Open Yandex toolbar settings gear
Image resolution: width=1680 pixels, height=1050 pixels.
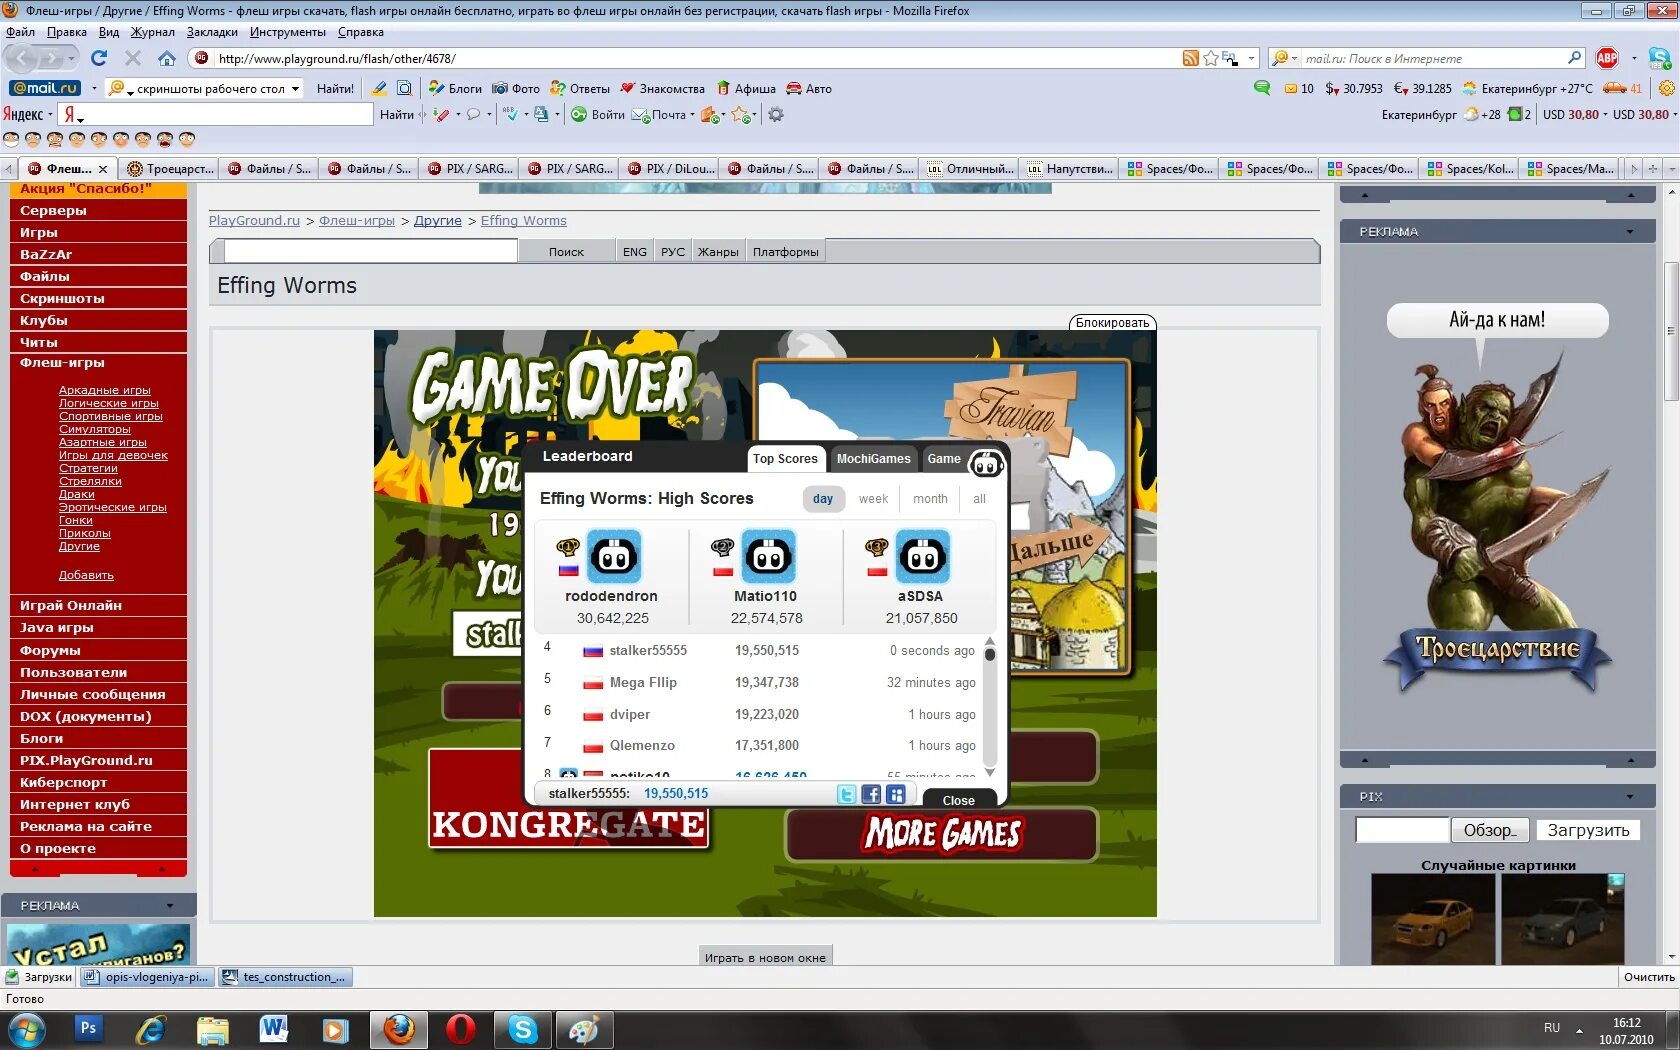[775, 115]
